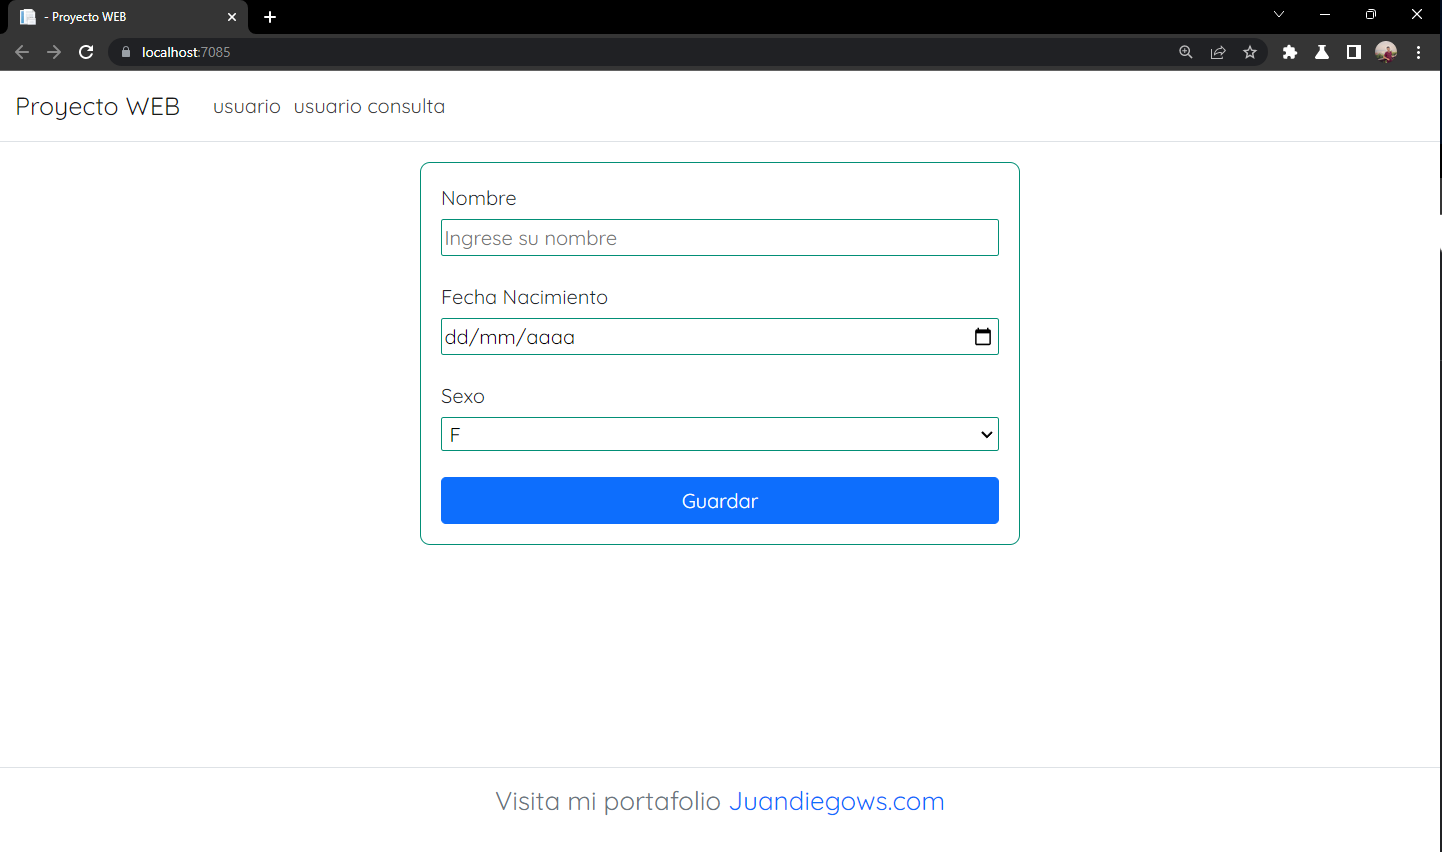Open the tab search chevron

coord(1278,16)
